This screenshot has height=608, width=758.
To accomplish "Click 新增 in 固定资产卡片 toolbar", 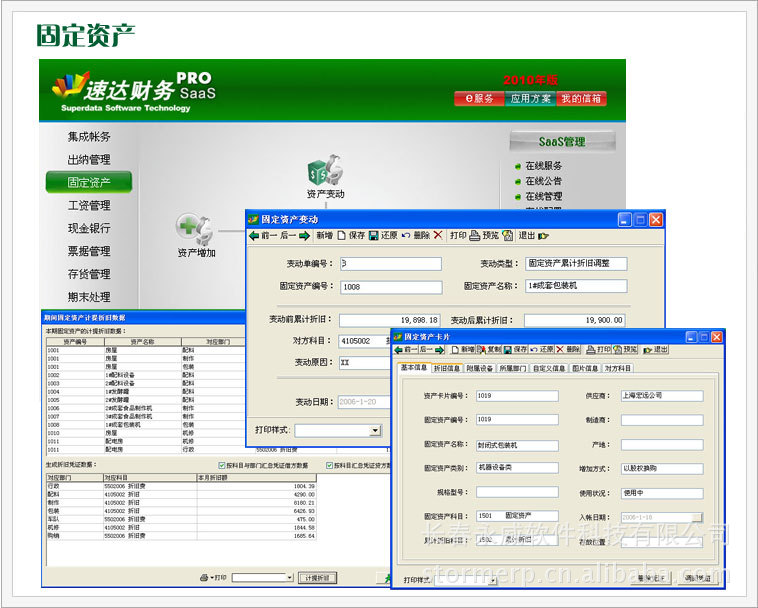I will (x=463, y=349).
